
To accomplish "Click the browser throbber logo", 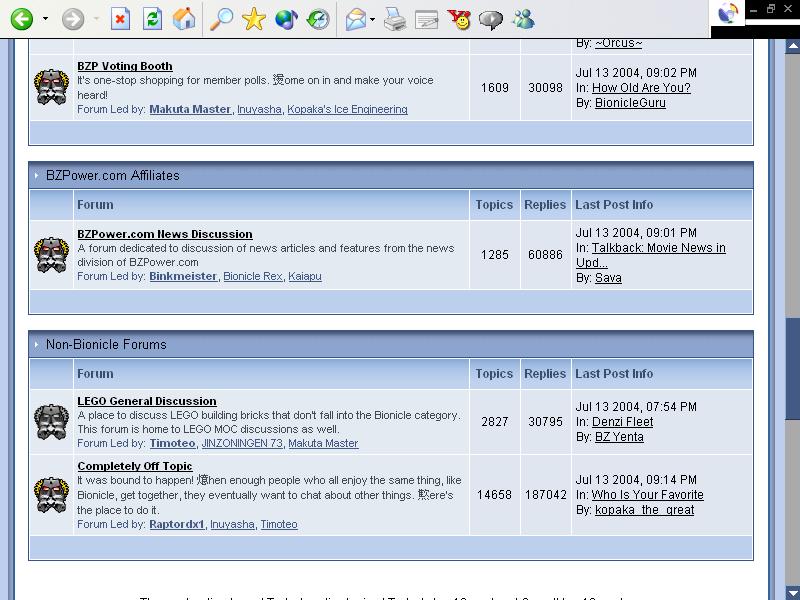I will coord(728,13).
